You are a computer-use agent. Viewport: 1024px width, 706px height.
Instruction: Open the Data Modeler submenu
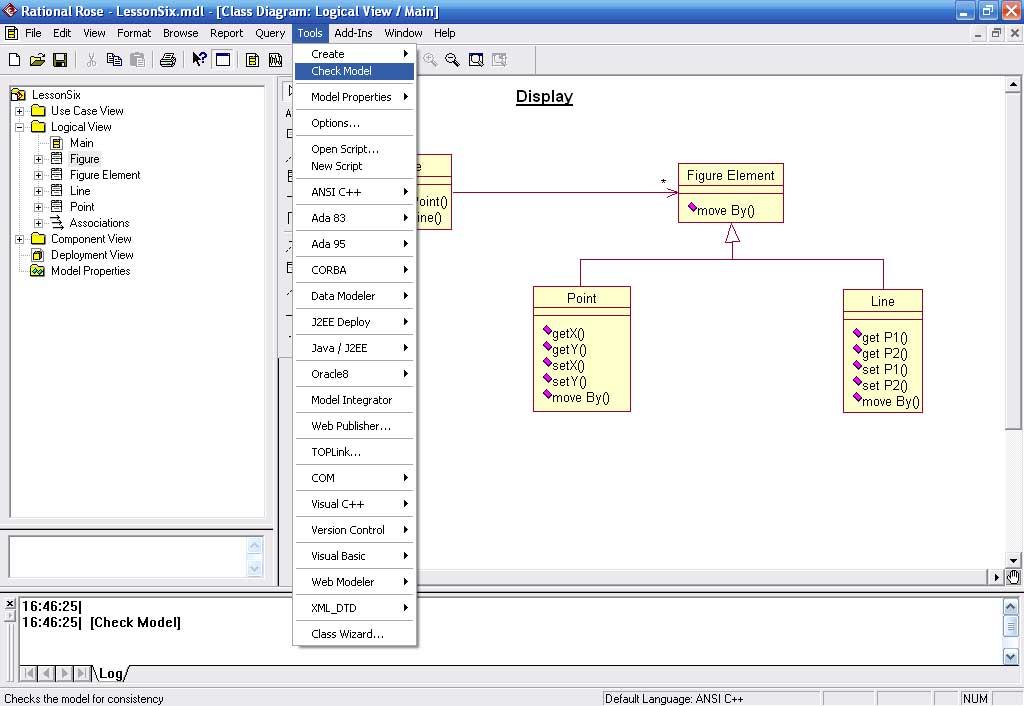click(355, 296)
